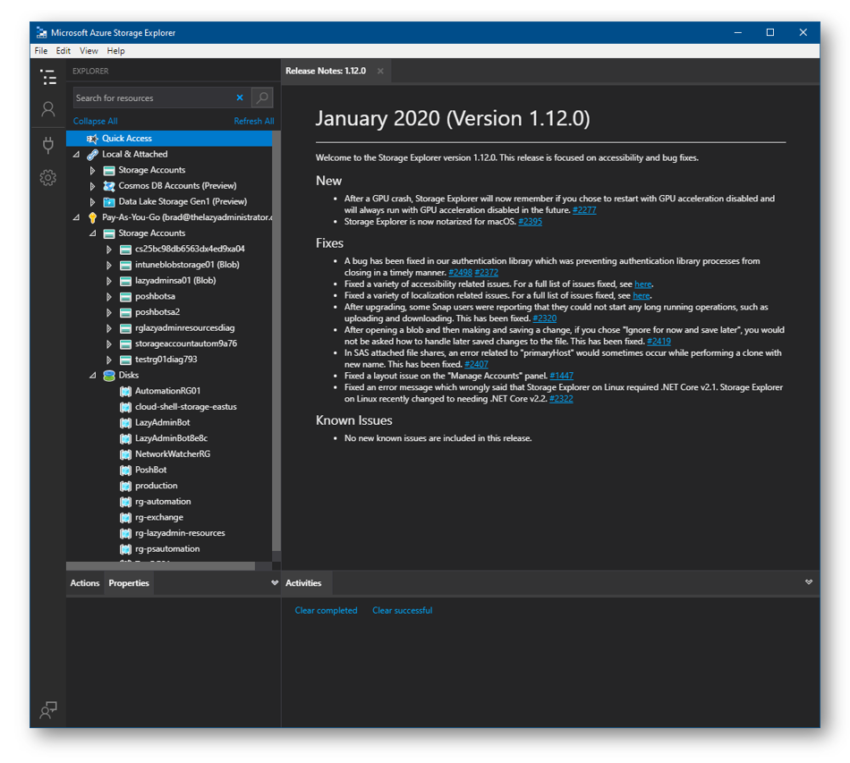Expand the storageaccountautom9a76 account
Viewport: 850px width, 763px height.
[109, 344]
